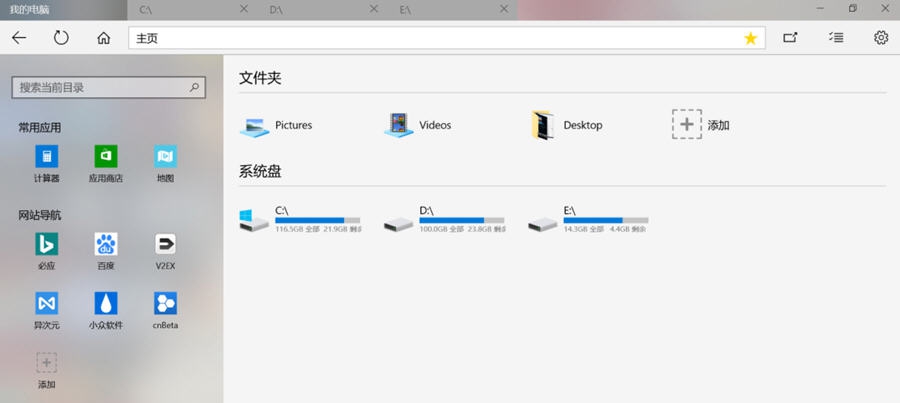The image size is (900, 403).
Task: Close the C:\ tab
Action: click(243, 9)
